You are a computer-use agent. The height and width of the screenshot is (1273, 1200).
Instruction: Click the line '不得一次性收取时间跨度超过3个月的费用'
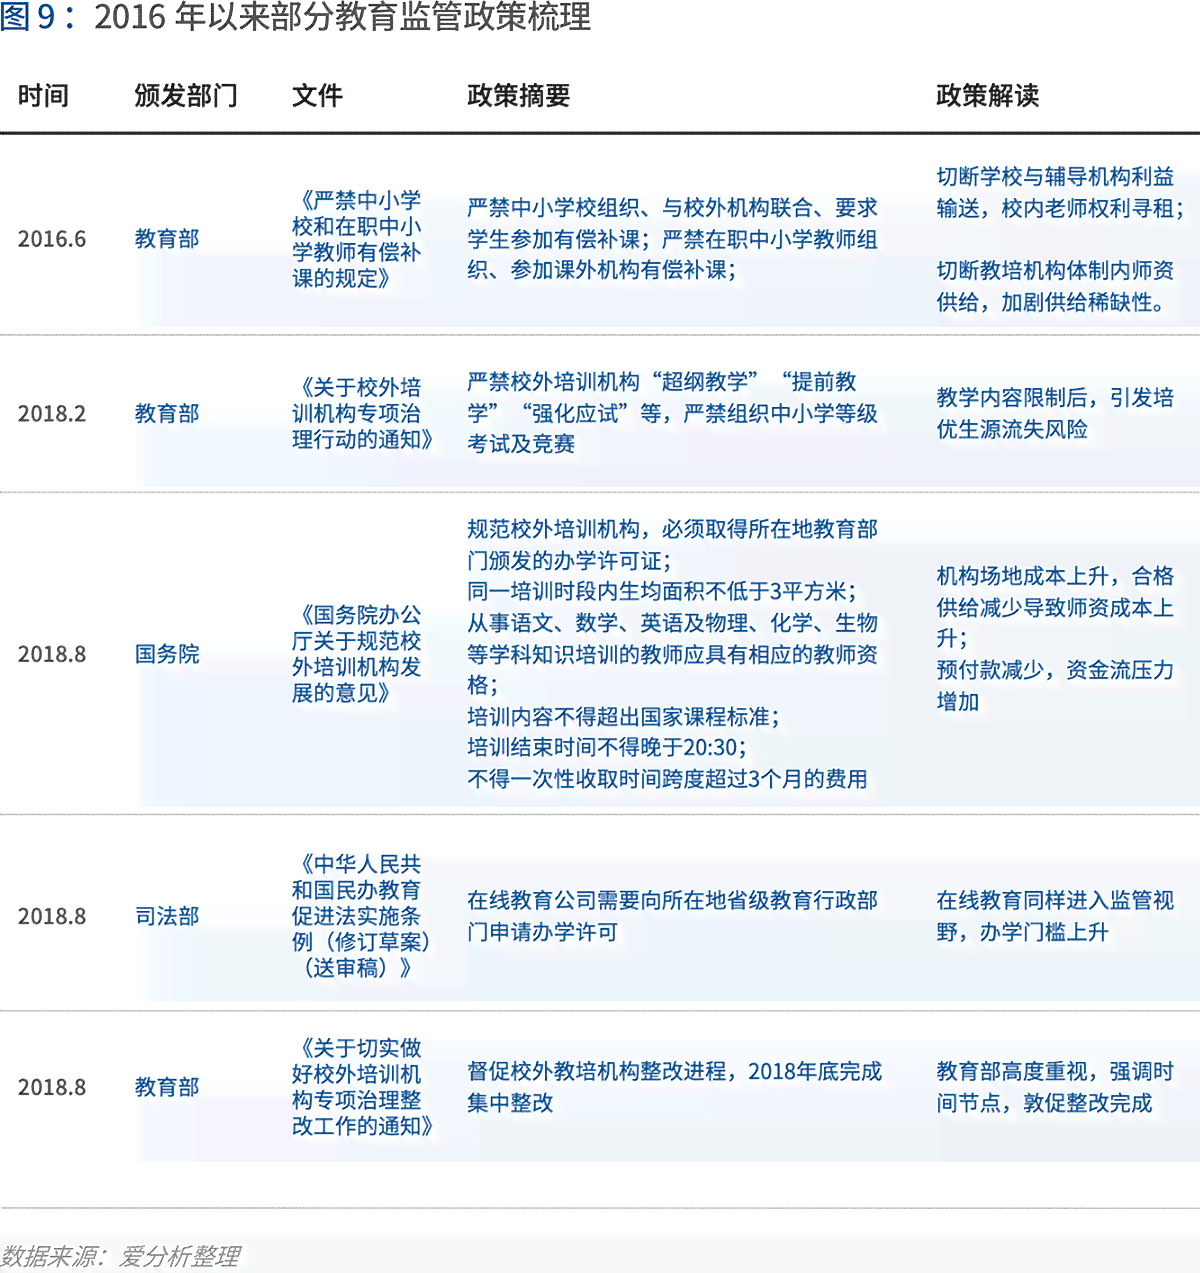click(667, 779)
